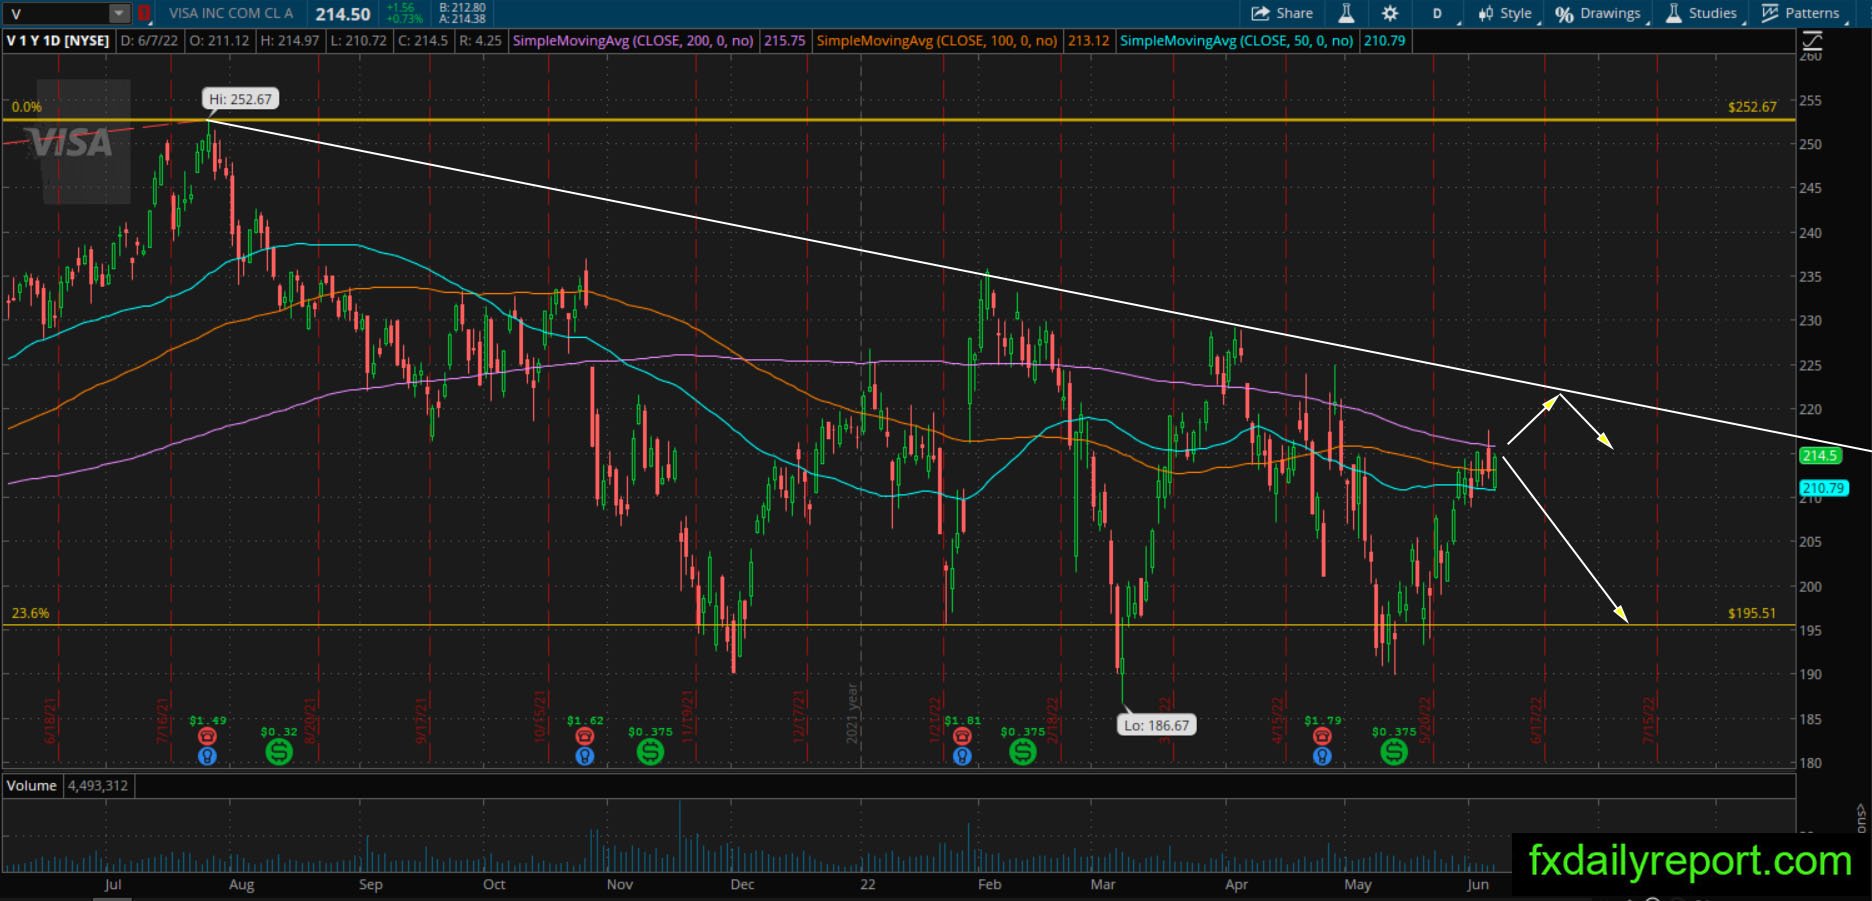Click the earnings phone icon labeled $1.49

click(207, 736)
